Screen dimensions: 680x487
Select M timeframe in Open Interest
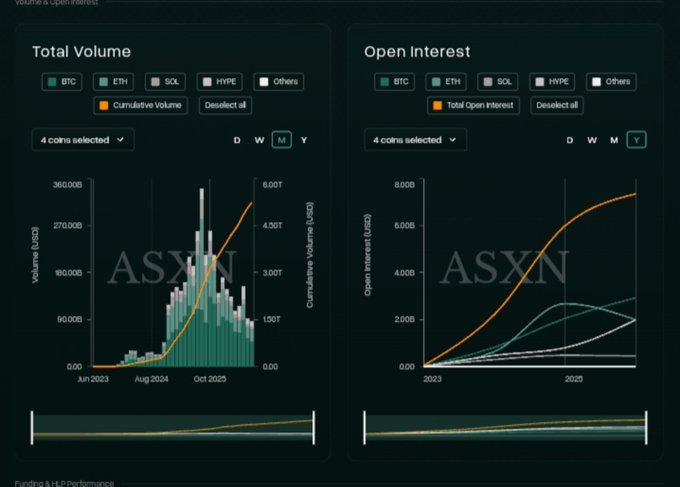point(614,140)
